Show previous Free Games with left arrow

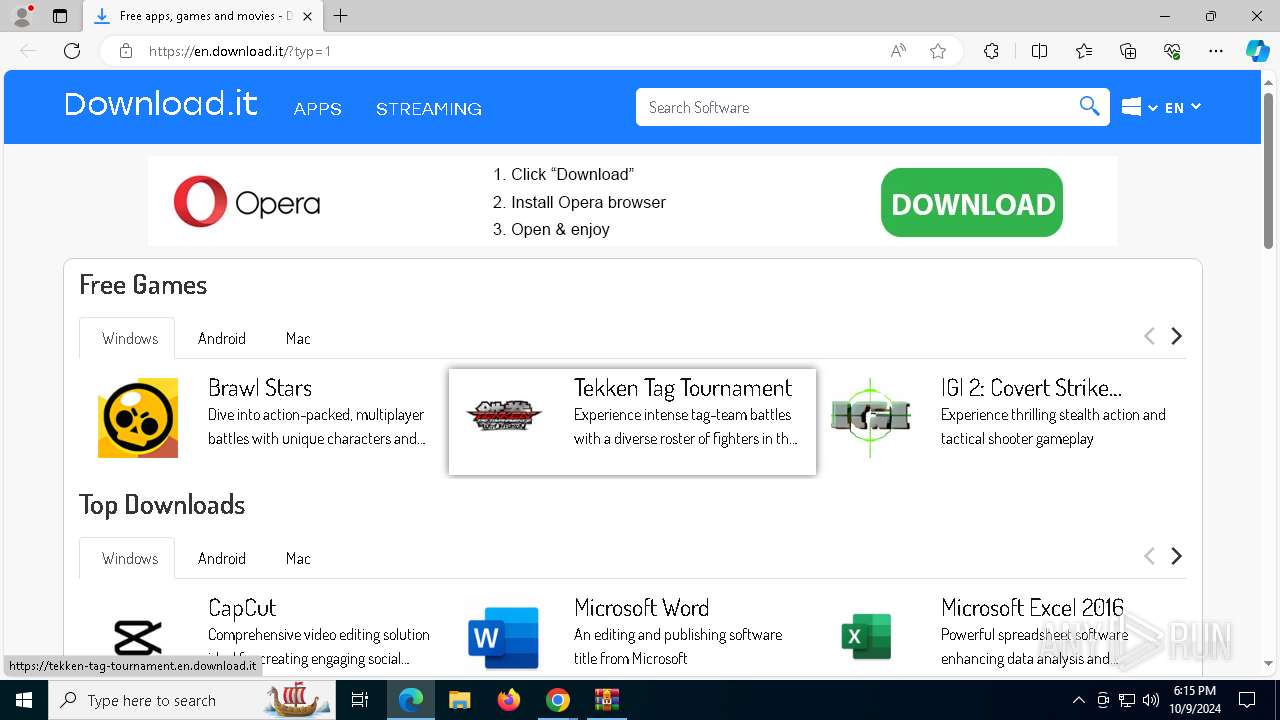pyautogui.click(x=1149, y=336)
